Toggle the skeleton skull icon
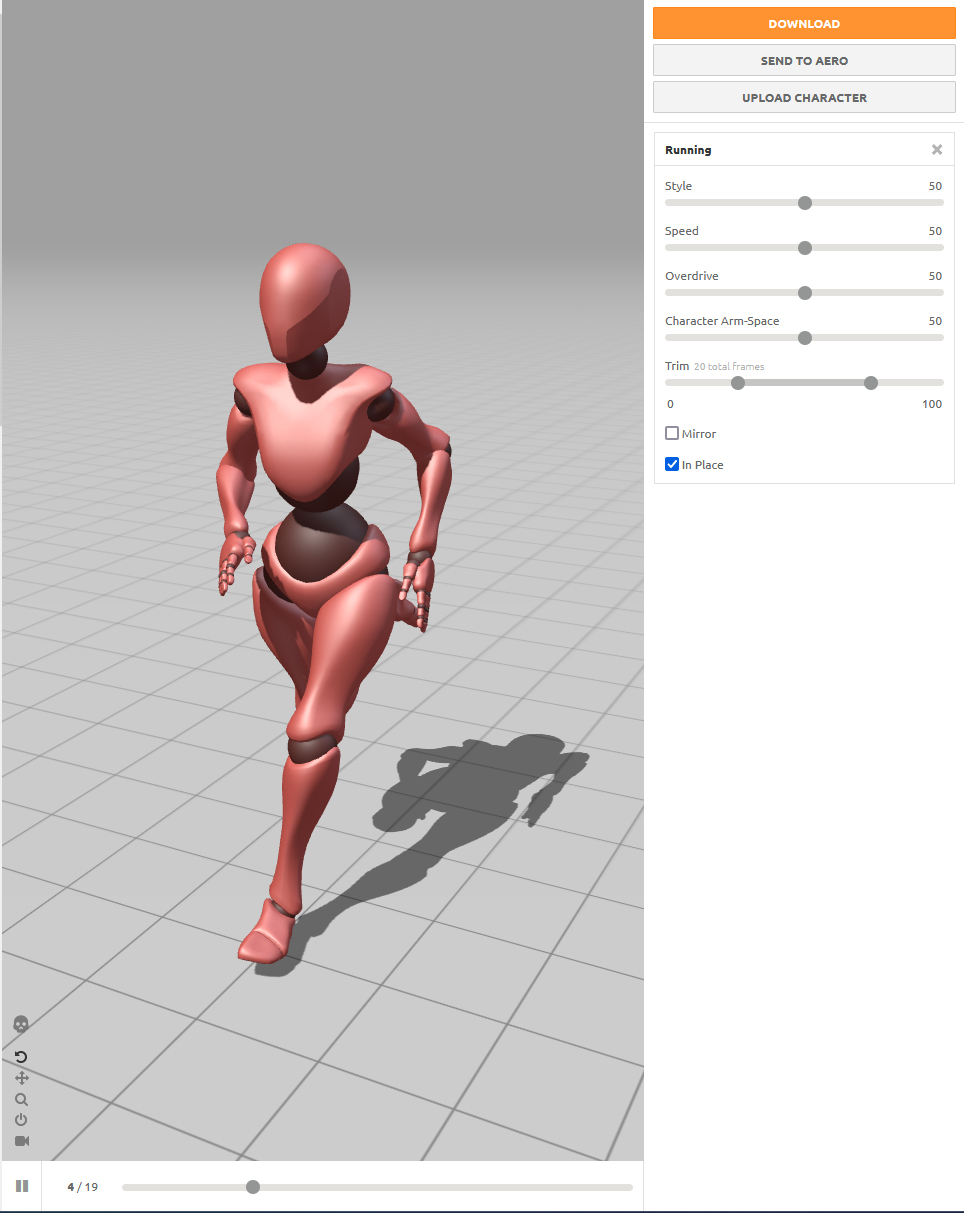 21,1024
